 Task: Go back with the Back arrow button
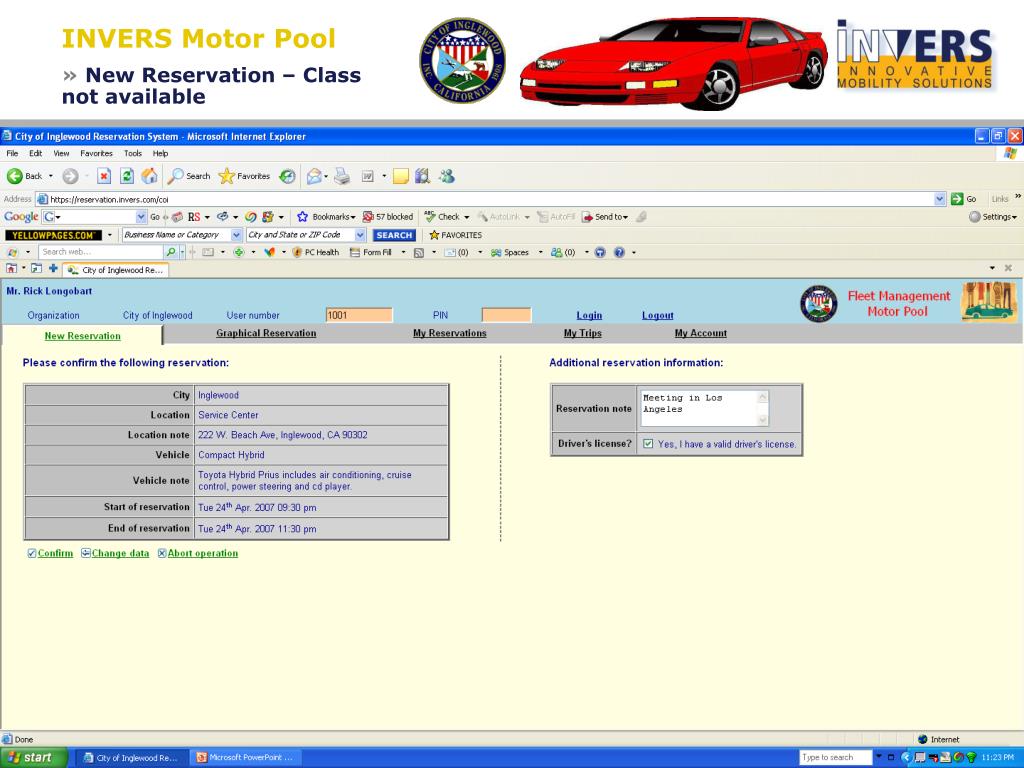[x=24, y=176]
